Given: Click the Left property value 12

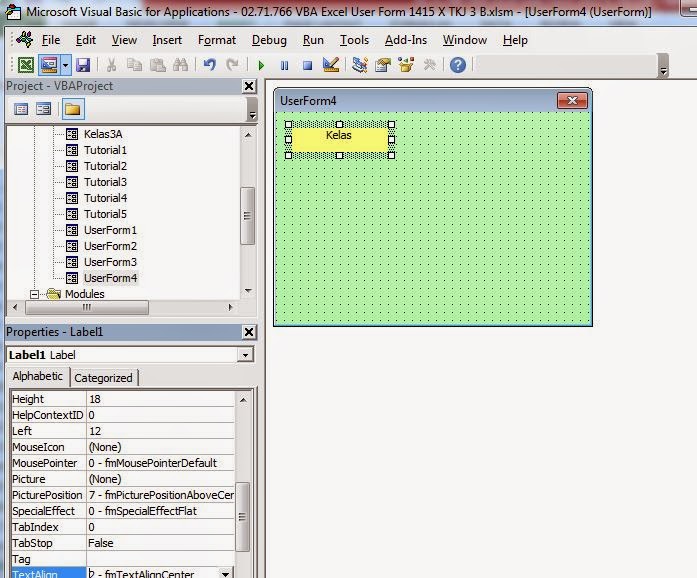Looking at the screenshot, I should 160,431.
